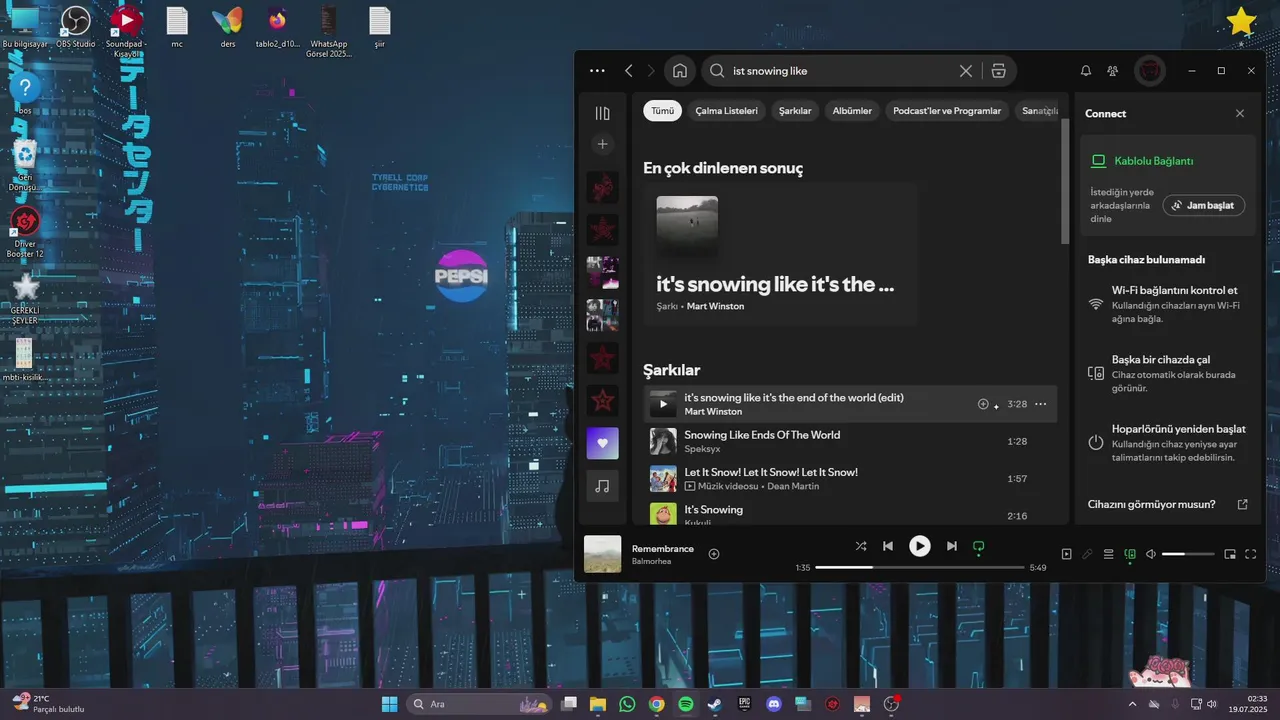Open Balmorhea artist in player bar
The image size is (1280, 720).
(x=651, y=561)
